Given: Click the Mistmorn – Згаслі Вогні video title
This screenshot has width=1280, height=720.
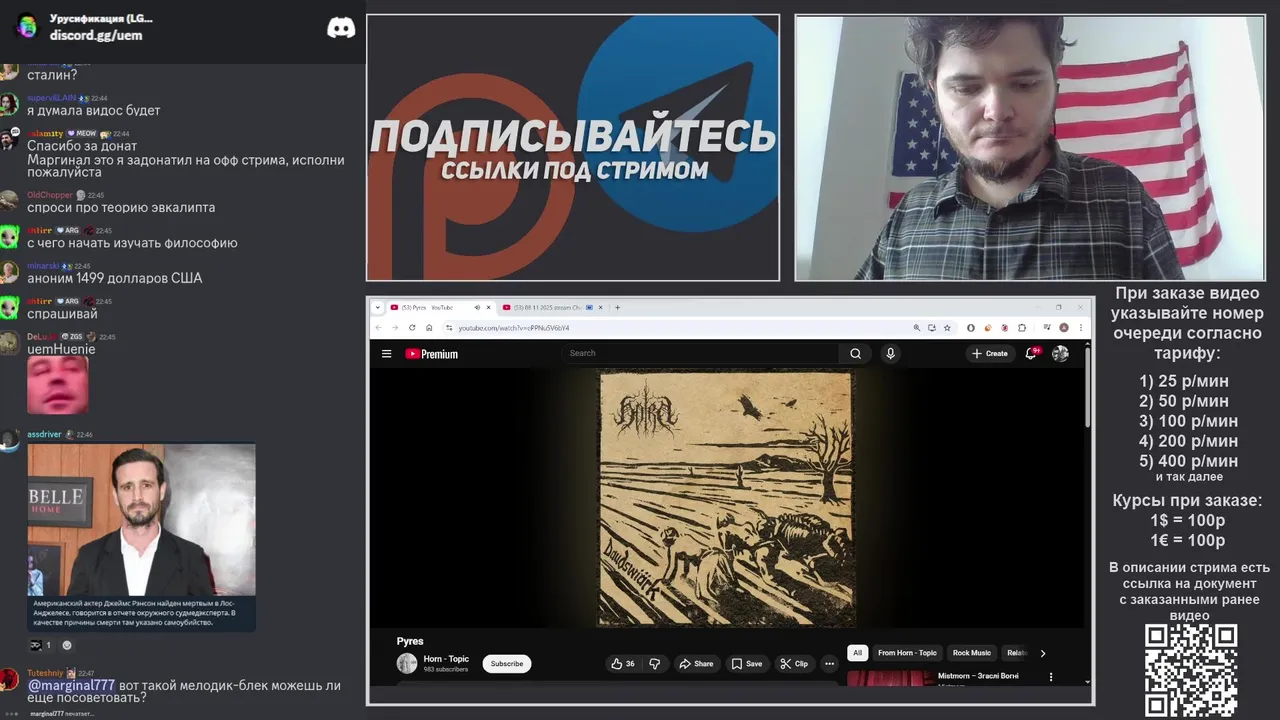Looking at the screenshot, I should point(978,676).
